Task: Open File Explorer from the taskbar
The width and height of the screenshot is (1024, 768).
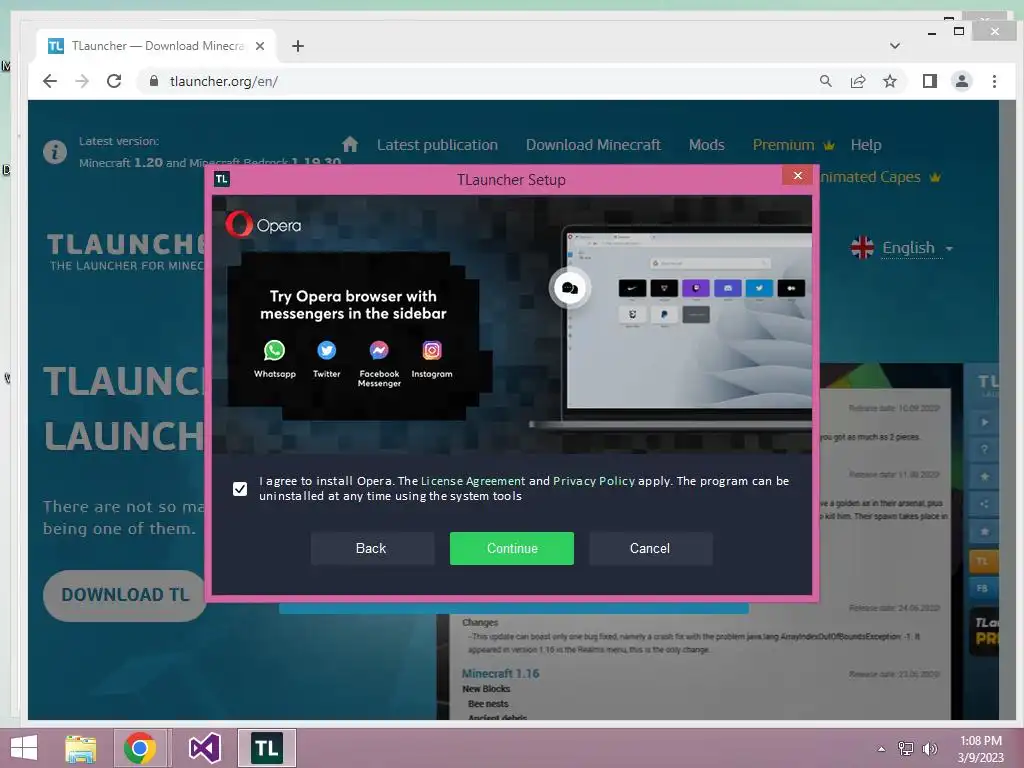Action: (x=81, y=748)
